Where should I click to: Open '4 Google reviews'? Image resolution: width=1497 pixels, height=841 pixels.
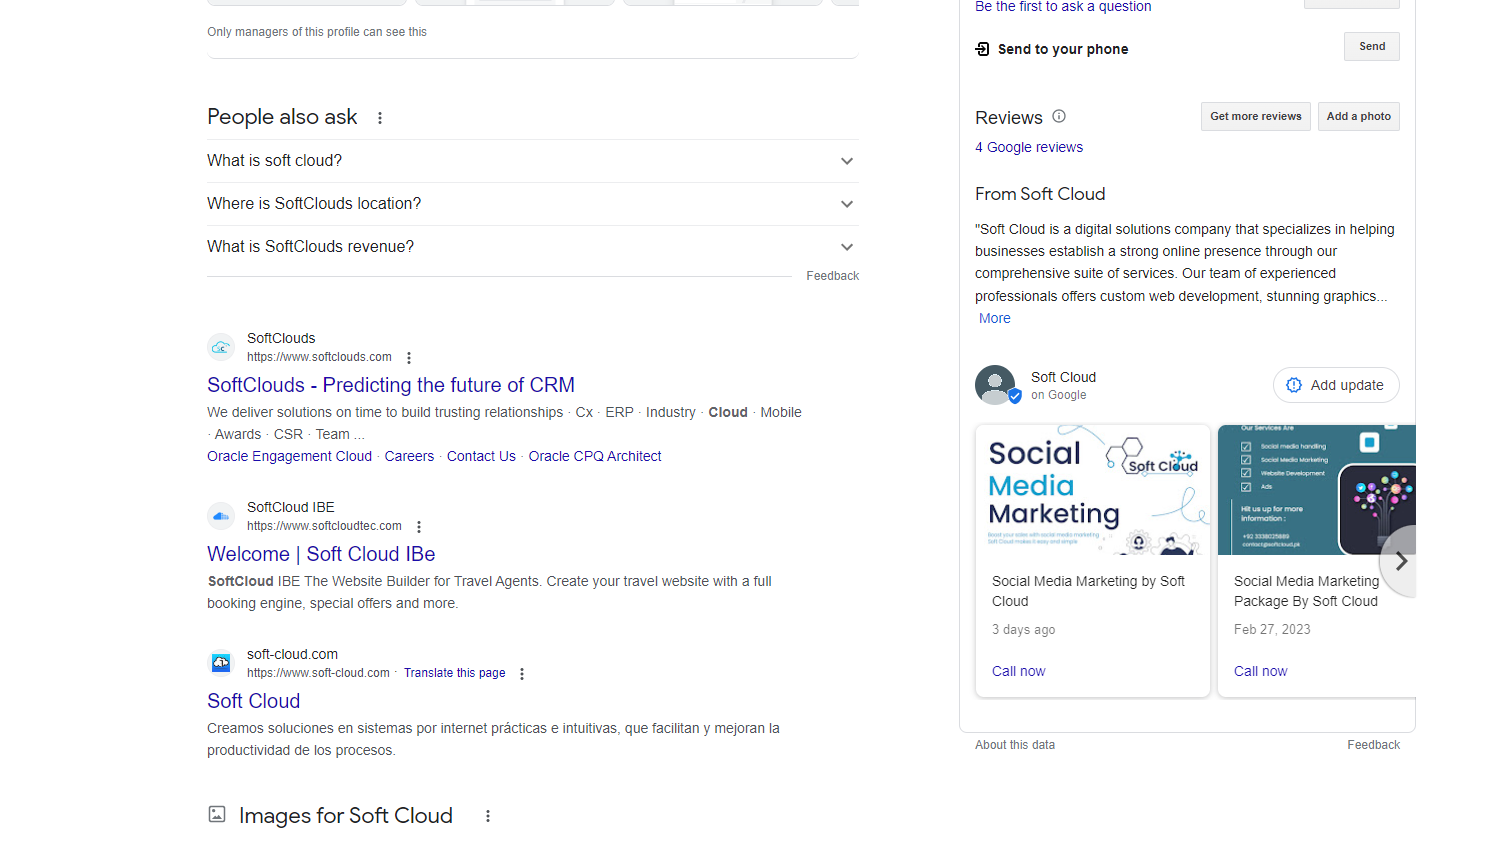(1029, 147)
